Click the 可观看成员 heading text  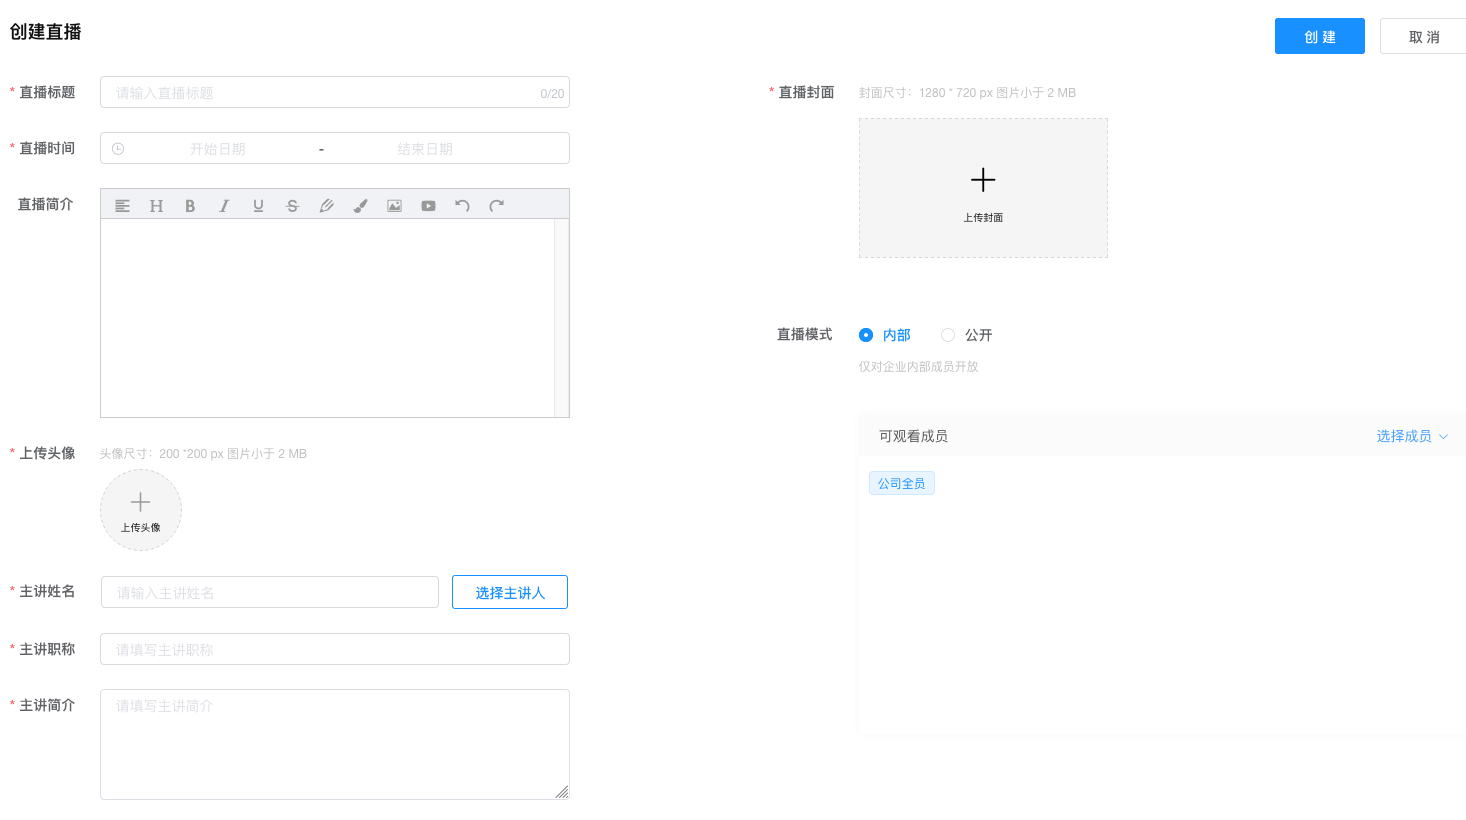[x=913, y=436]
